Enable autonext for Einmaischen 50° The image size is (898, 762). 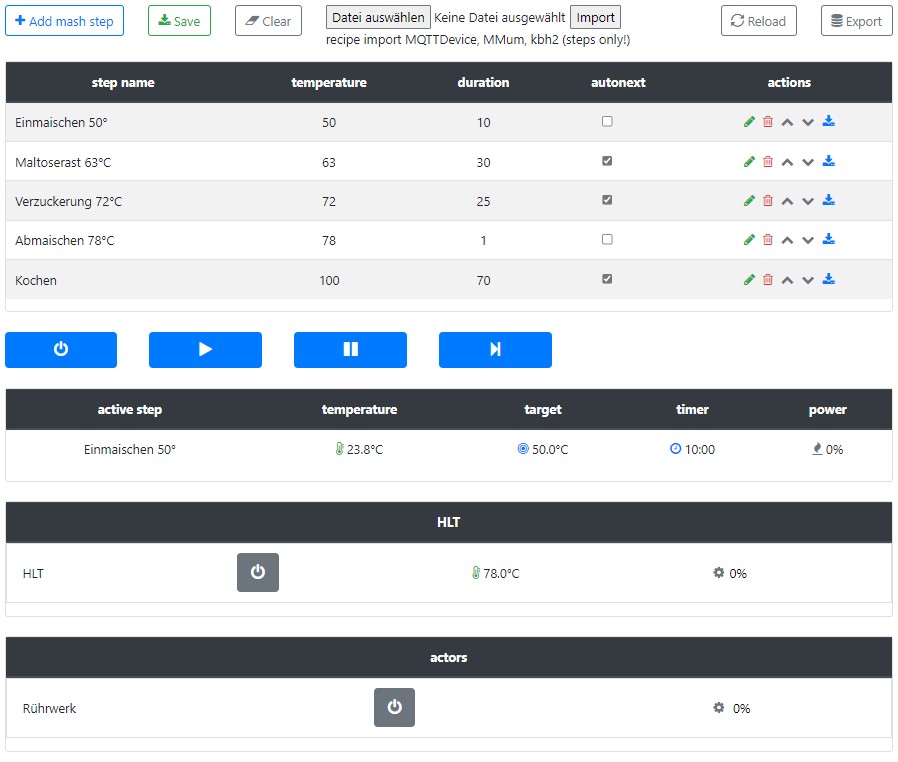[607, 122]
